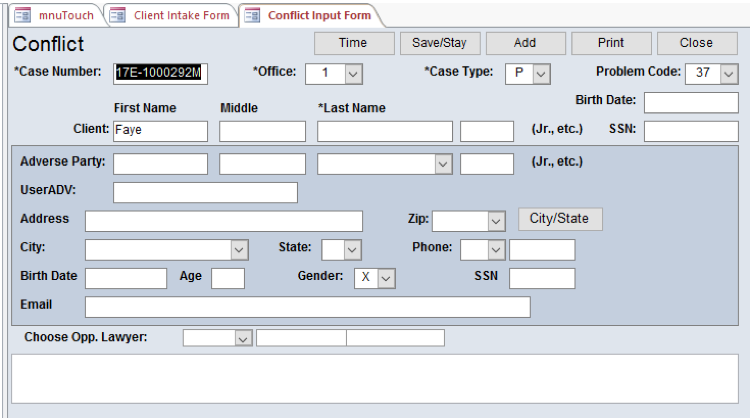
Task: Click the Time button
Action: click(x=353, y=43)
